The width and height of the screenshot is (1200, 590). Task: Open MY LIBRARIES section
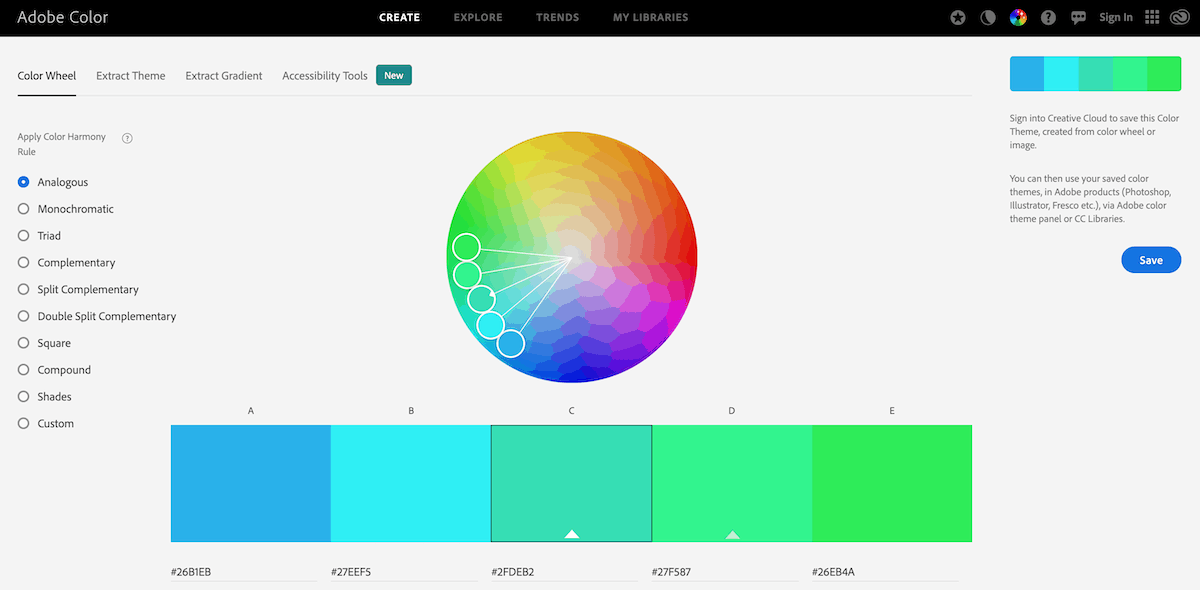click(650, 17)
